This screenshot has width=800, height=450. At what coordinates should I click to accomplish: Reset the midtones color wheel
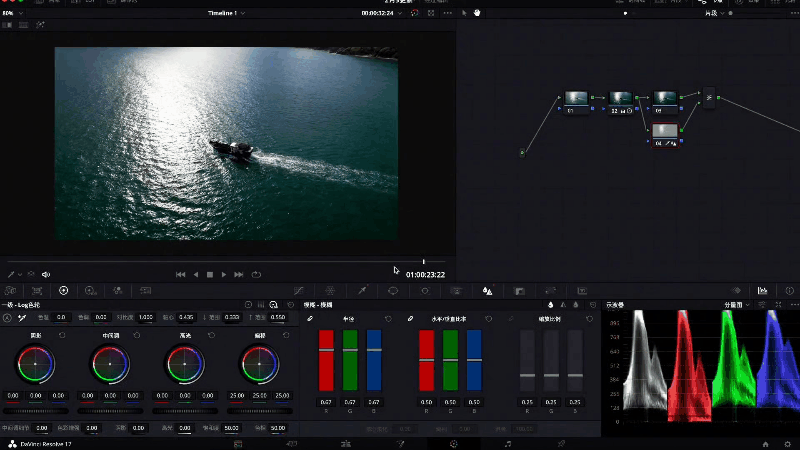click(137, 335)
